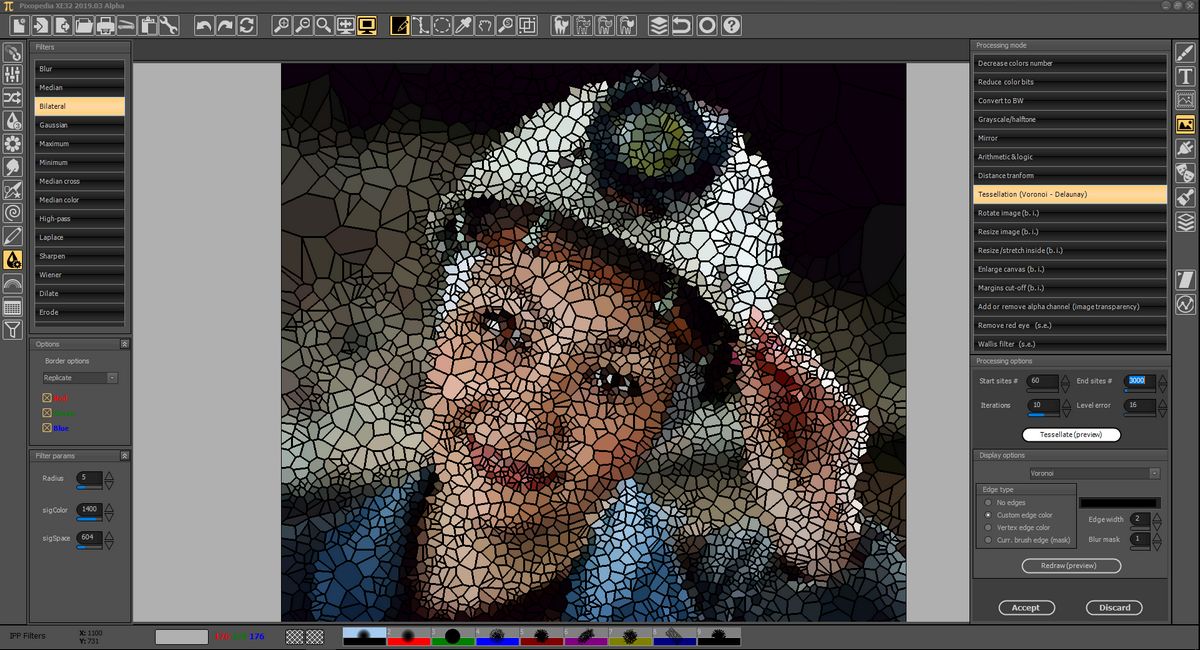1200x650 pixels.
Task: Select the eyedropper color picker tool
Action: pos(464,26)
